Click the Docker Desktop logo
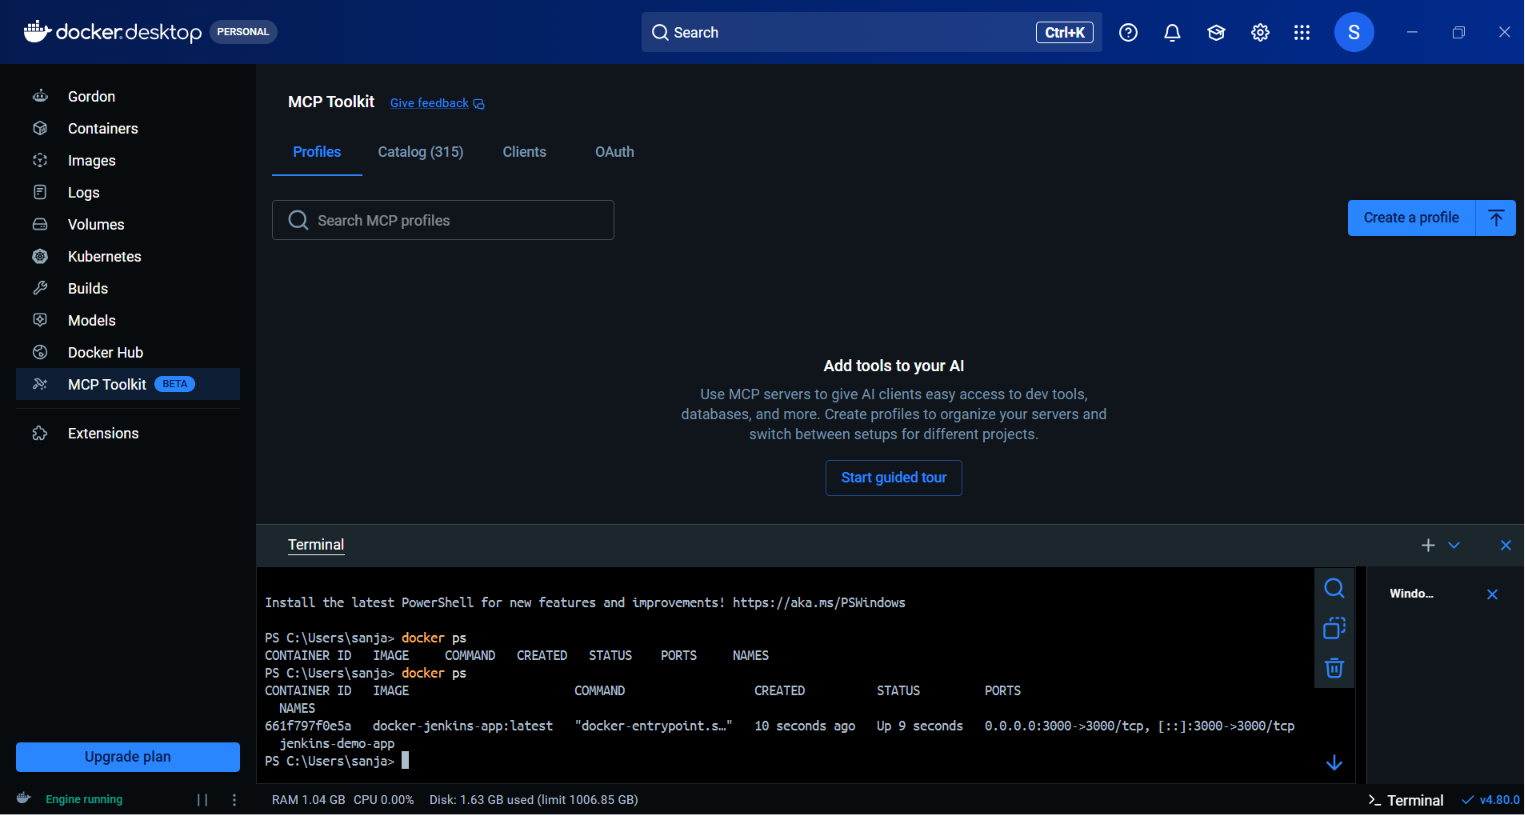Viewport: 1525px width, 815px height. tap(113, 32)
